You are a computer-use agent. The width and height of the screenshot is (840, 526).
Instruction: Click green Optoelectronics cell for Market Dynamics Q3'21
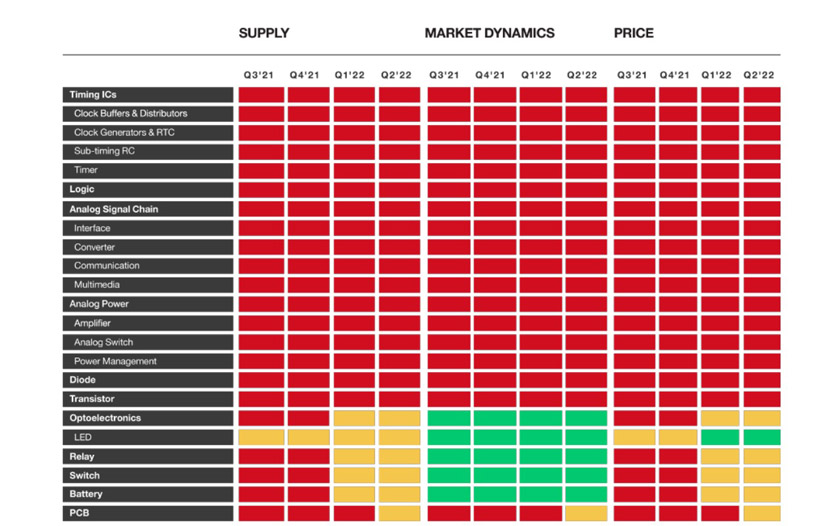coord(449,418)
